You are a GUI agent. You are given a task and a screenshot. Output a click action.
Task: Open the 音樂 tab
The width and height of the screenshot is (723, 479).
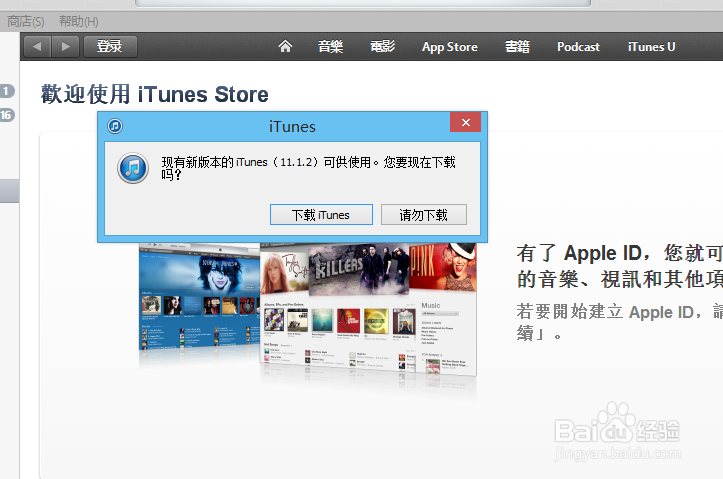pos(331,47)
